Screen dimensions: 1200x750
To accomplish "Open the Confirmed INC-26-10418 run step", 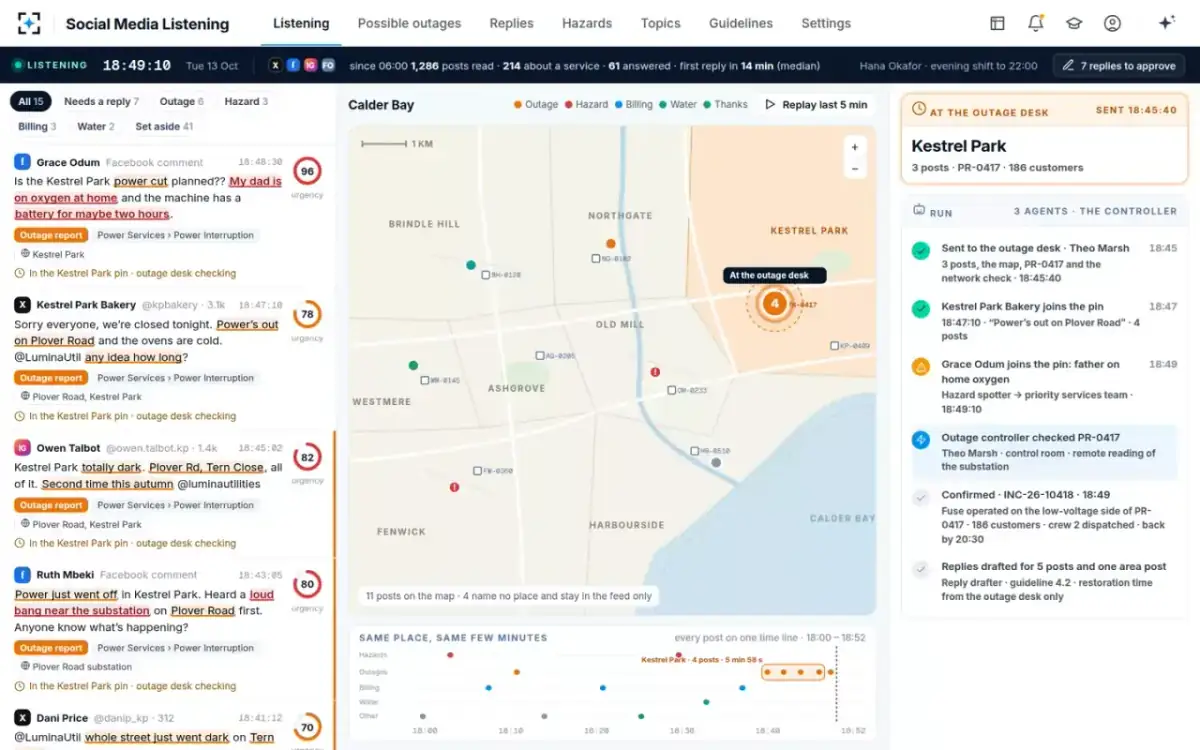I will (1045, 517).
